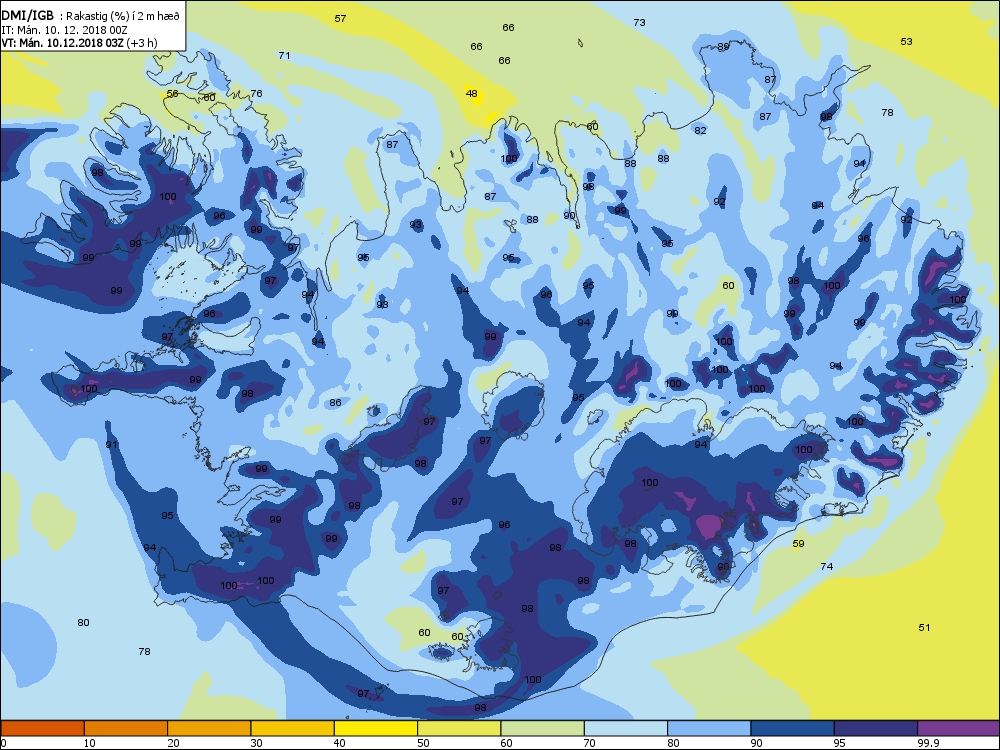Viewport: 1000px width, 750px height.
Task: Click the purple above-99.9 legend swatch
Action: point(959,728)
